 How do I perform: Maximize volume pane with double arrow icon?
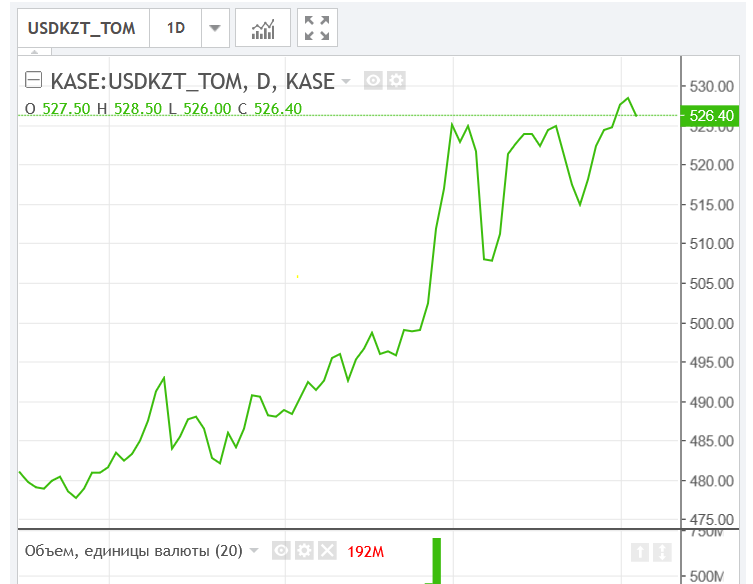[x=662, y=552]
